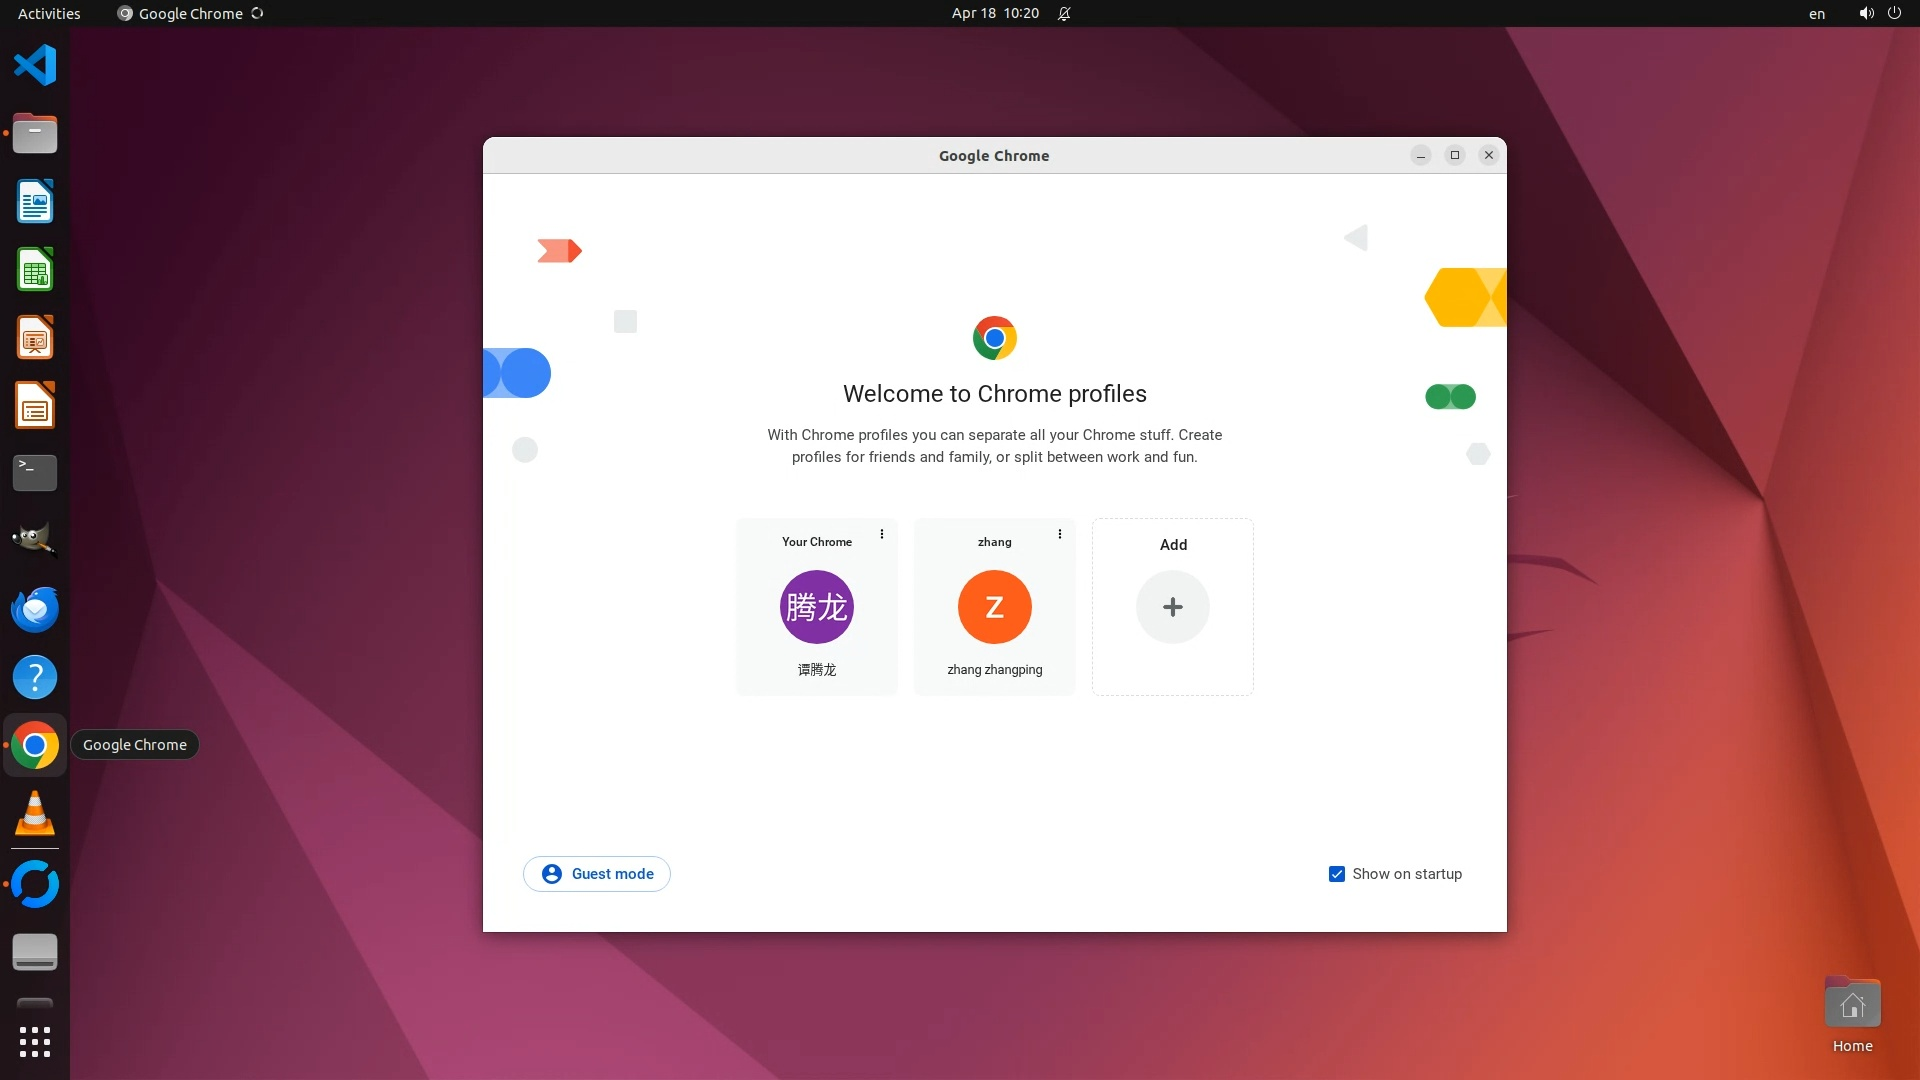Open more actions menu for Your Chrome

click(x=881, y=534)
